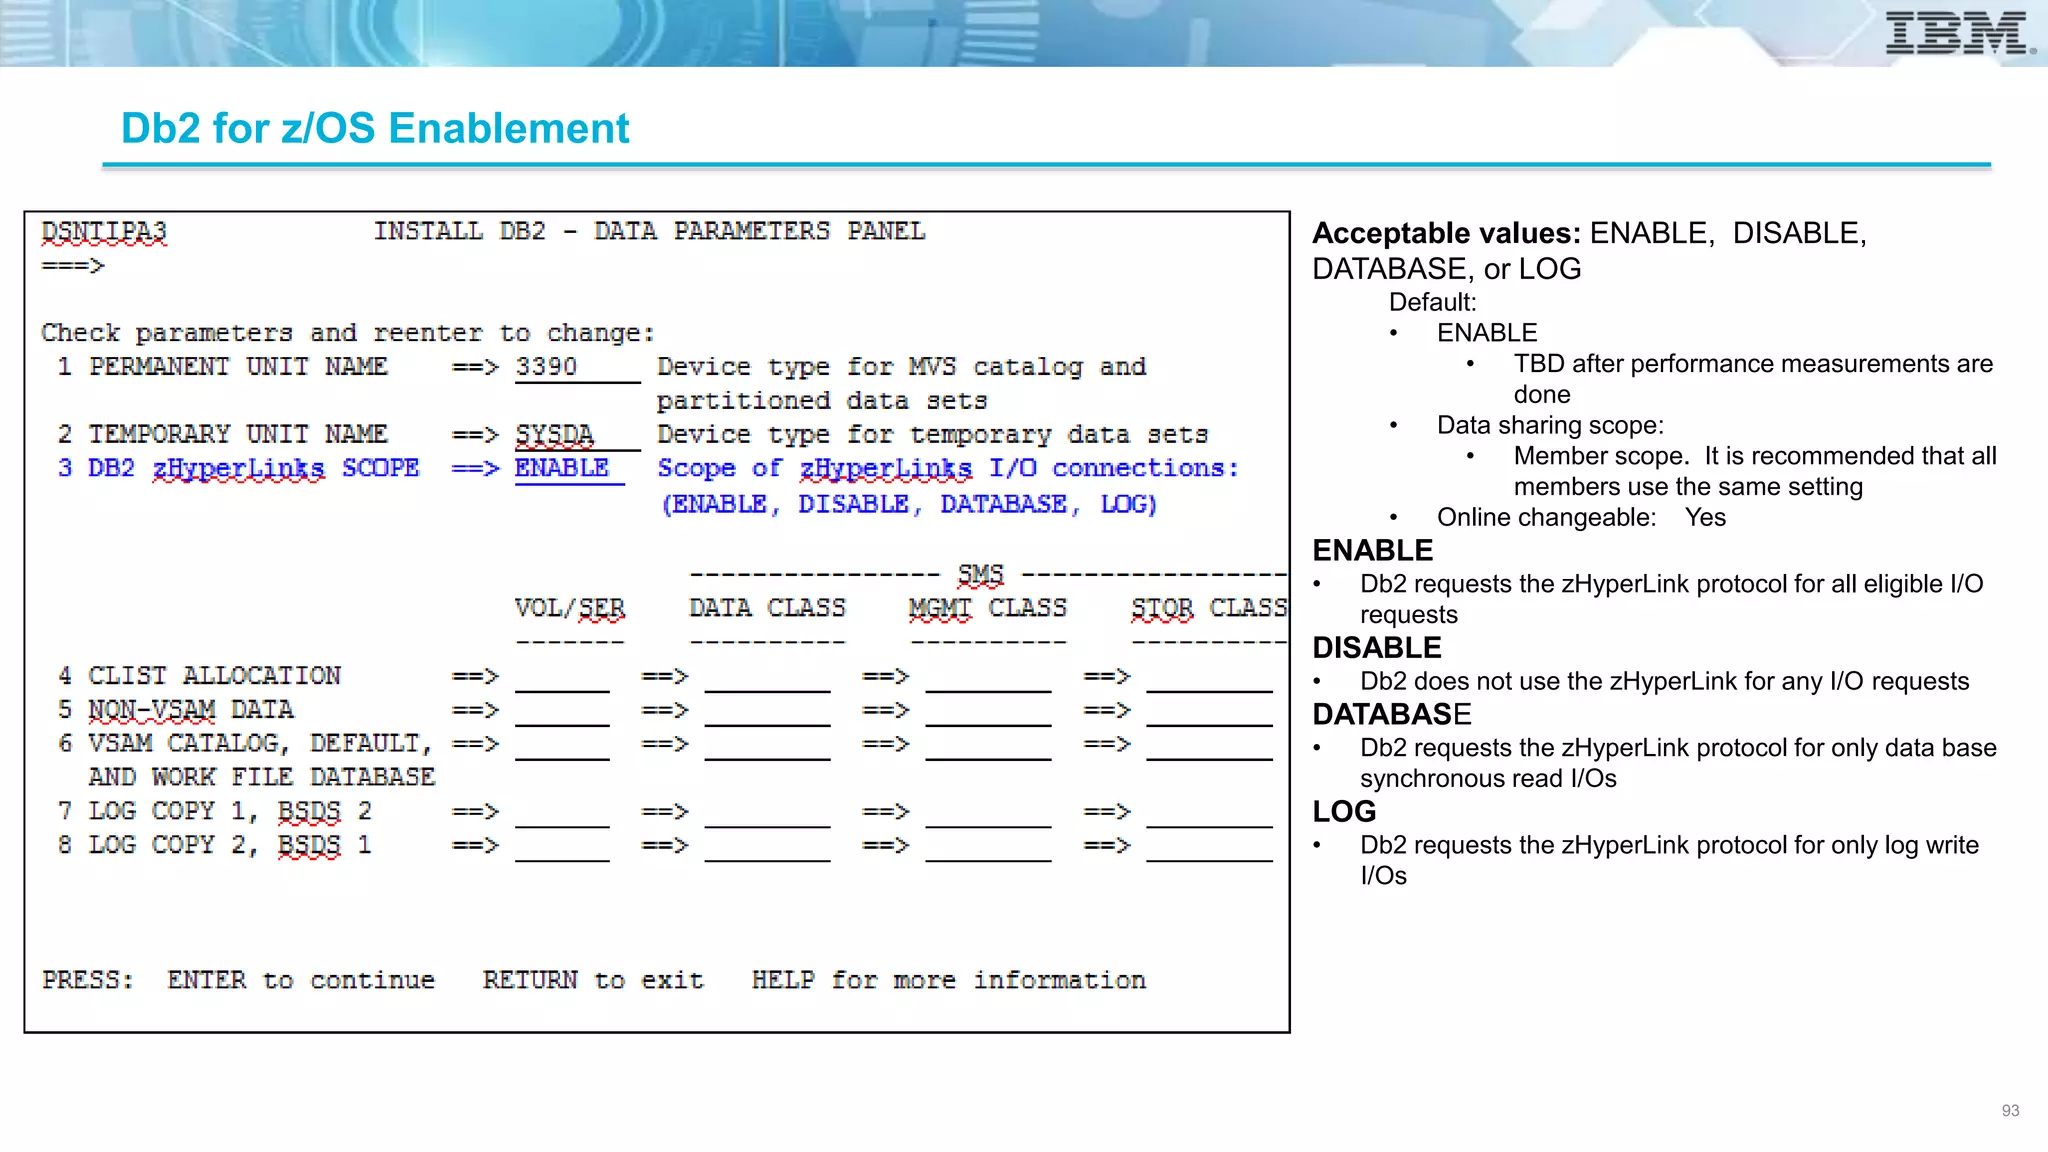
Task: Click the '3 DB2 zHyperLinks SCOPE' label
Action: (239, 469)
